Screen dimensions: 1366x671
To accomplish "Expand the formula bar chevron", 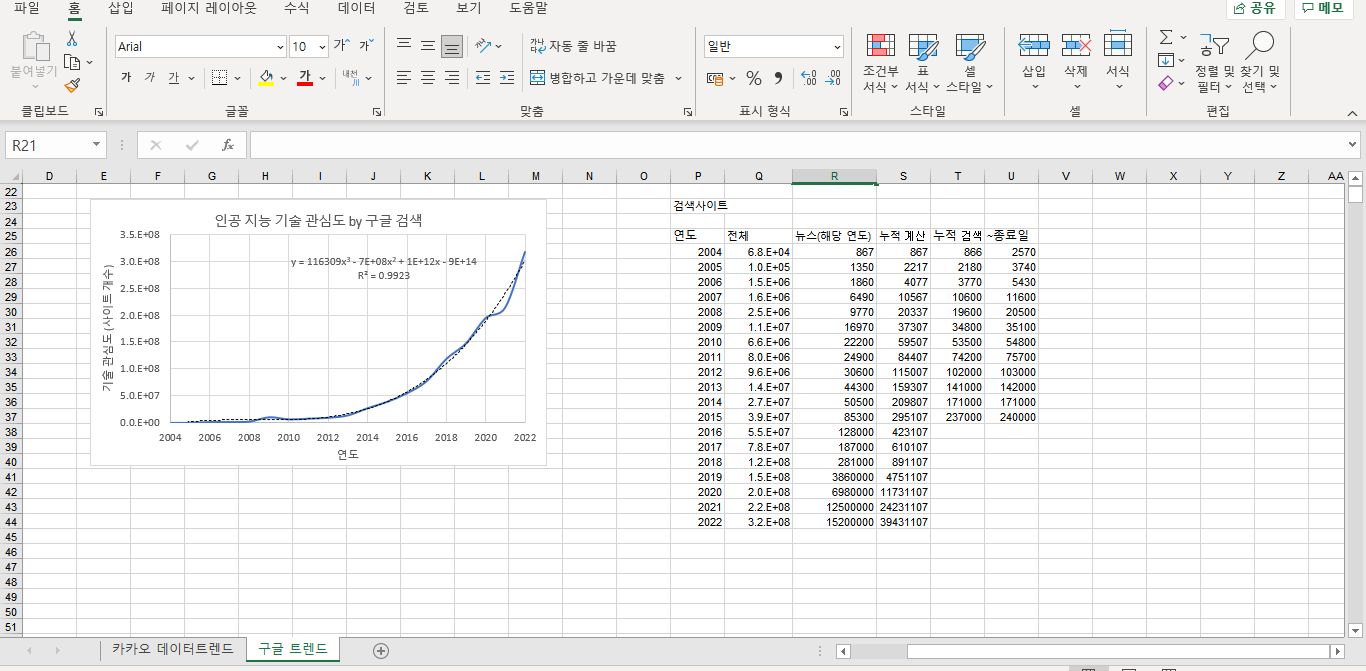I will pyautogui.click(x=1353, y=145).
